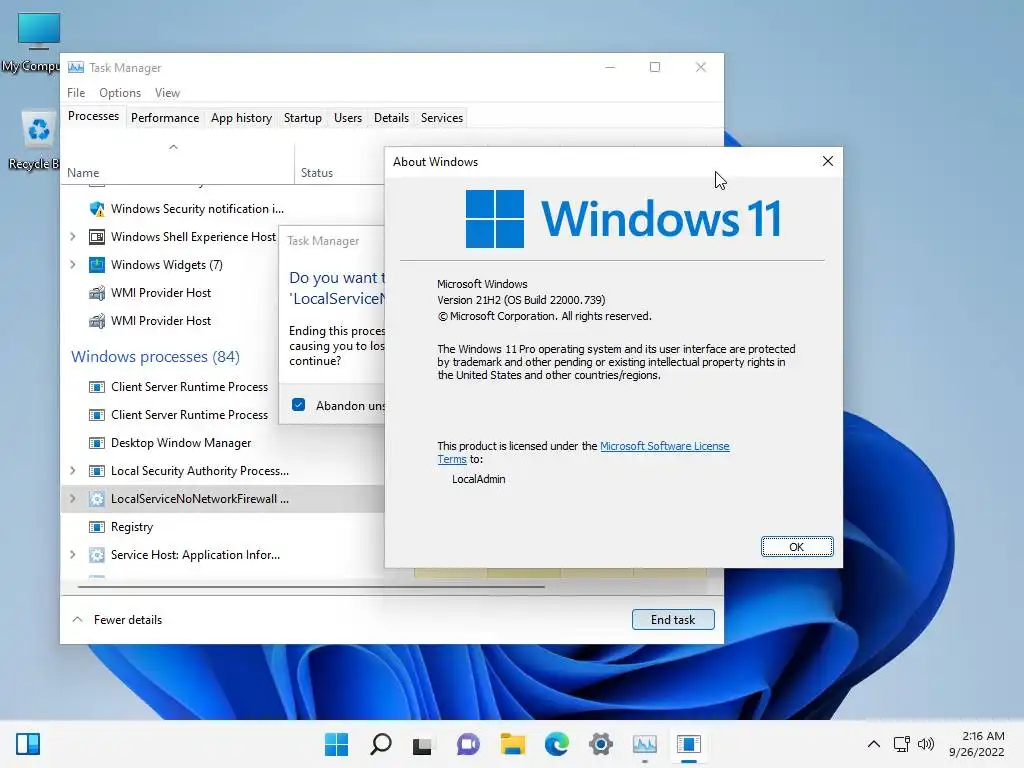Expand Windows Widgets (7) group
The image size is (1024, 768).
(72, 265)
